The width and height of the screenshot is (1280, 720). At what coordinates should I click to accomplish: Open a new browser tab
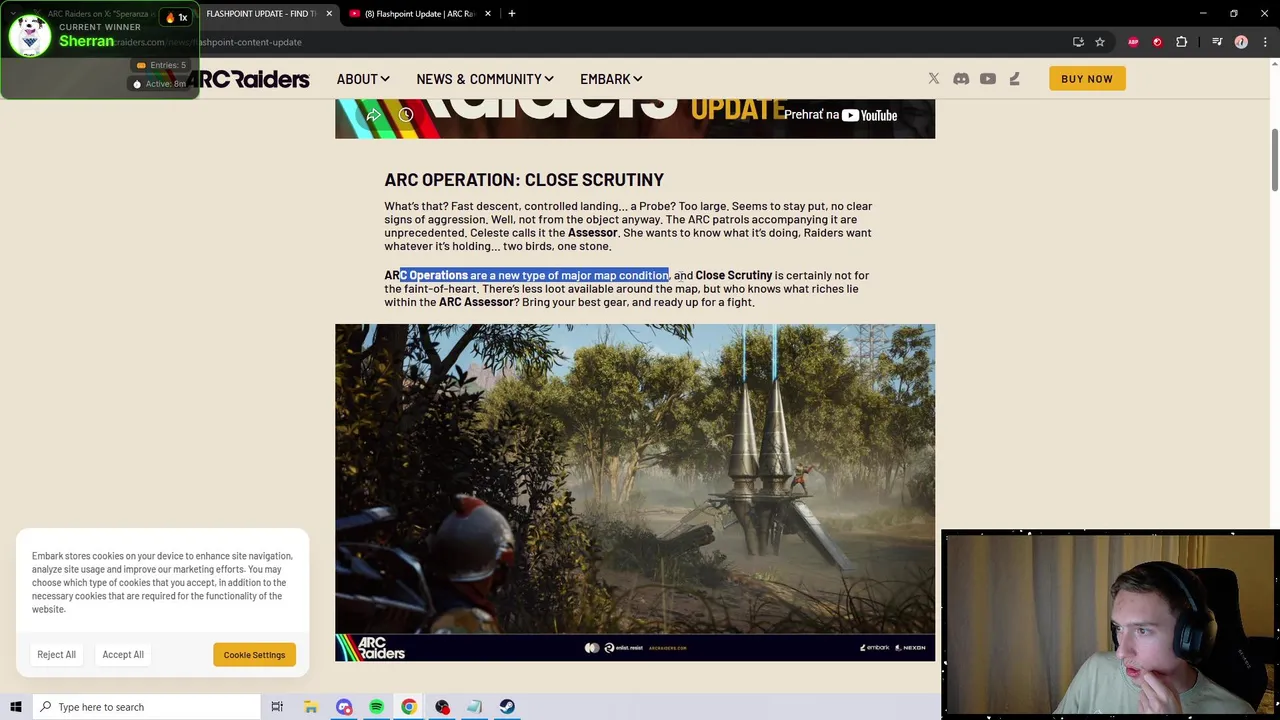tap(511, 14)
